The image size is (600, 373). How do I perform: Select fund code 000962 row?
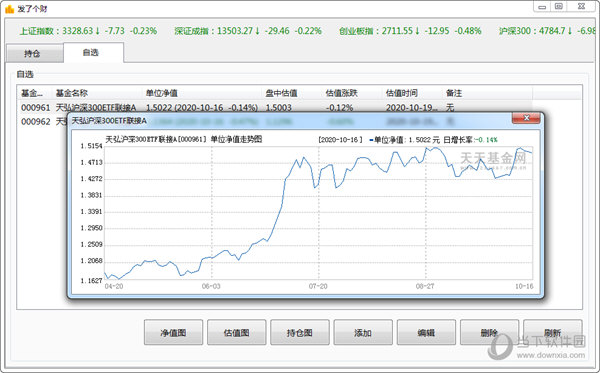(36, 121)
